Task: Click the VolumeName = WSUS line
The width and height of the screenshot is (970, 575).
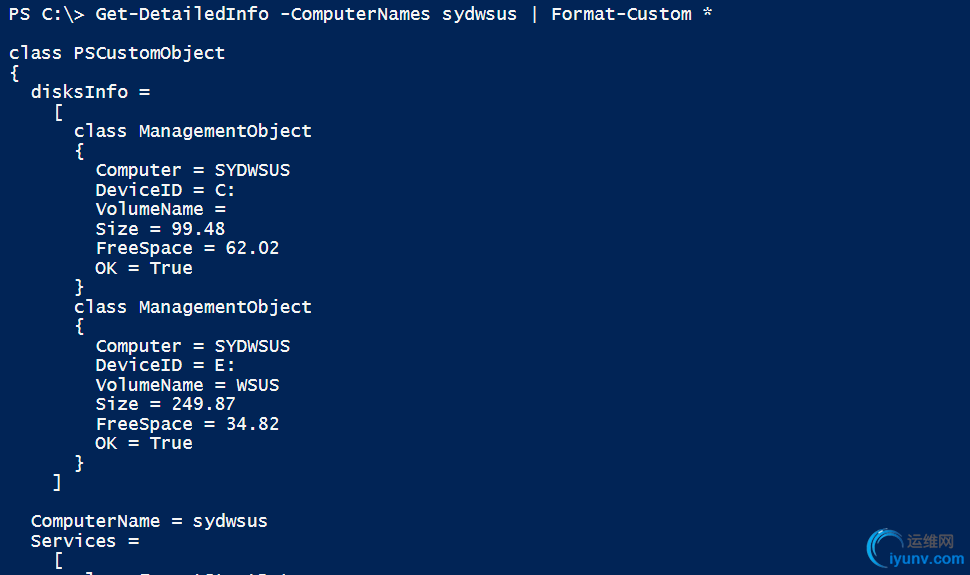Action: click(187, 385)
